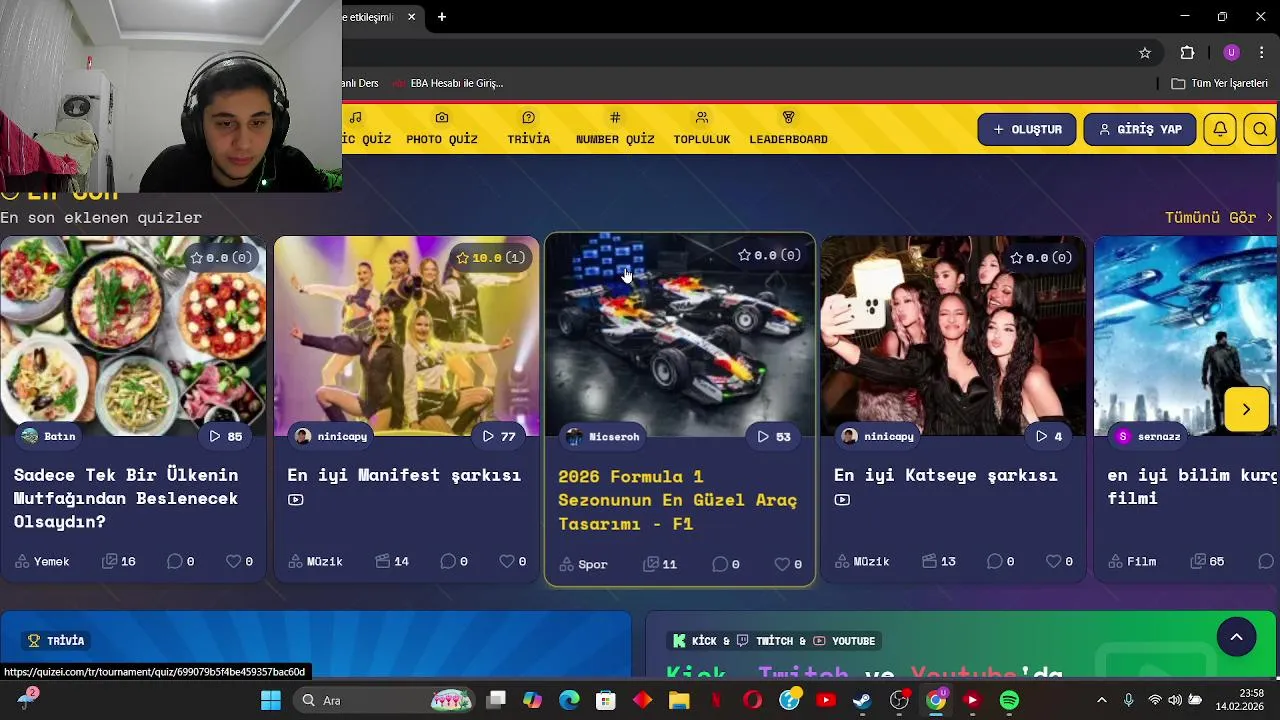The width and height of the screenshot is (1280, 720).
Task: Click the play count 85 on the food quiz
Action: click(226, 436)
